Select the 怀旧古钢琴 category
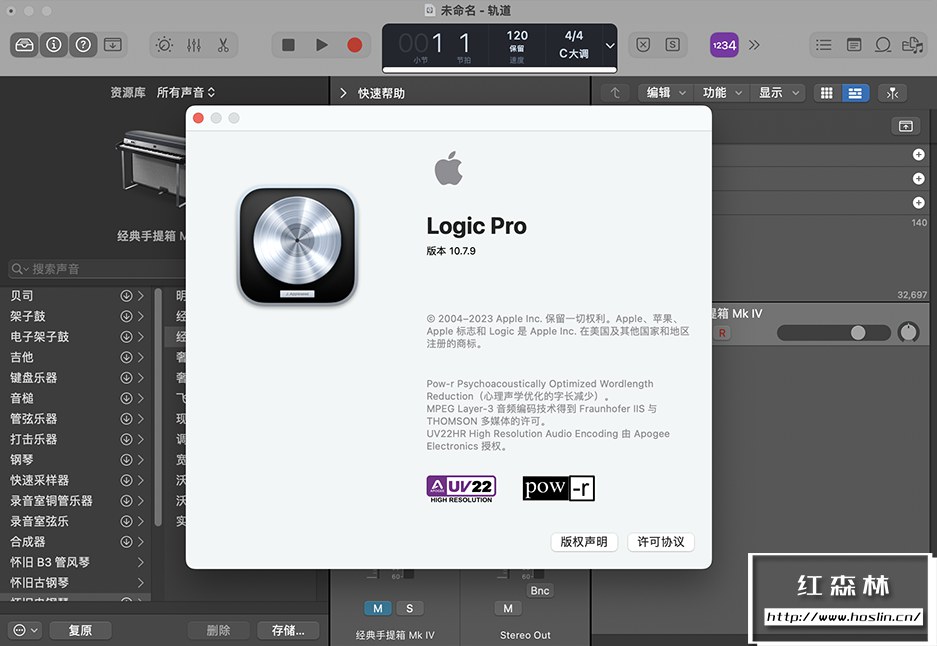This screenshot has width=937, height=646. 39,583
